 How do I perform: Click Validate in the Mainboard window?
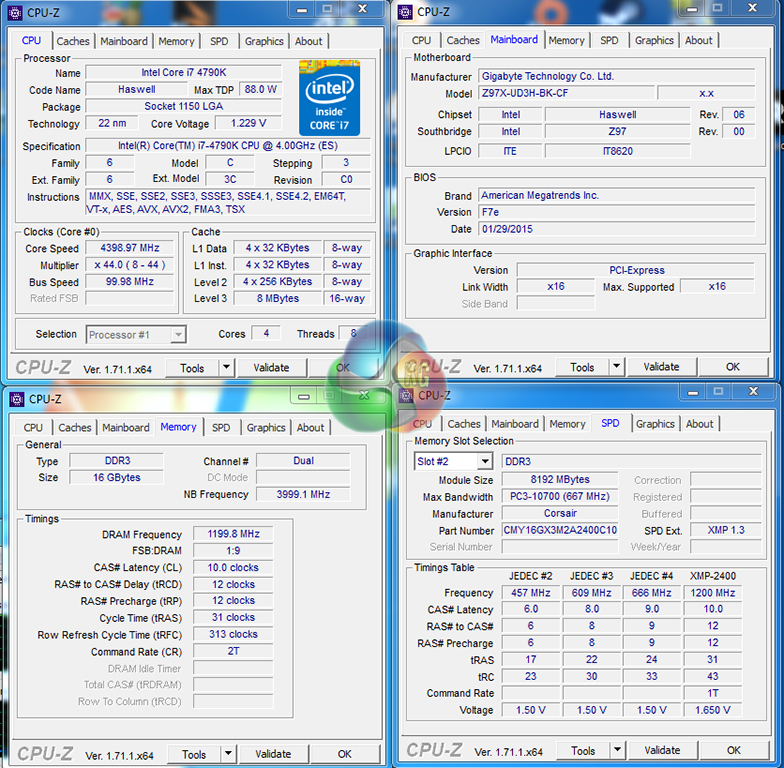[662, 366]
